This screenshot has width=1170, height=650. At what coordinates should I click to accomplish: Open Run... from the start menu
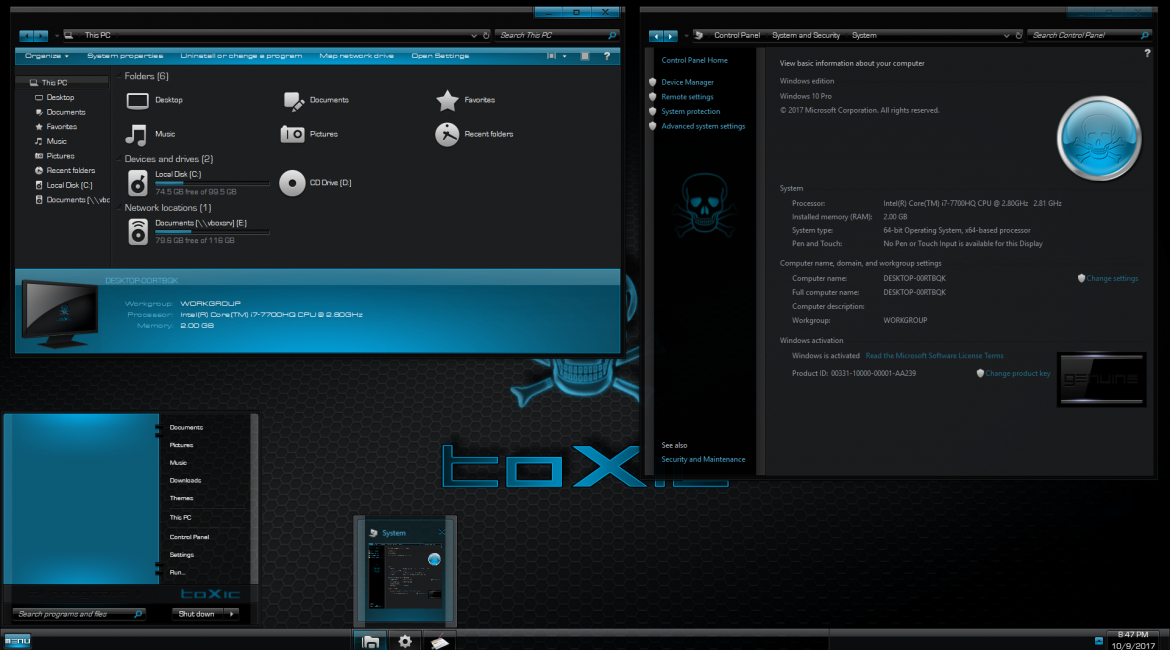177,572
